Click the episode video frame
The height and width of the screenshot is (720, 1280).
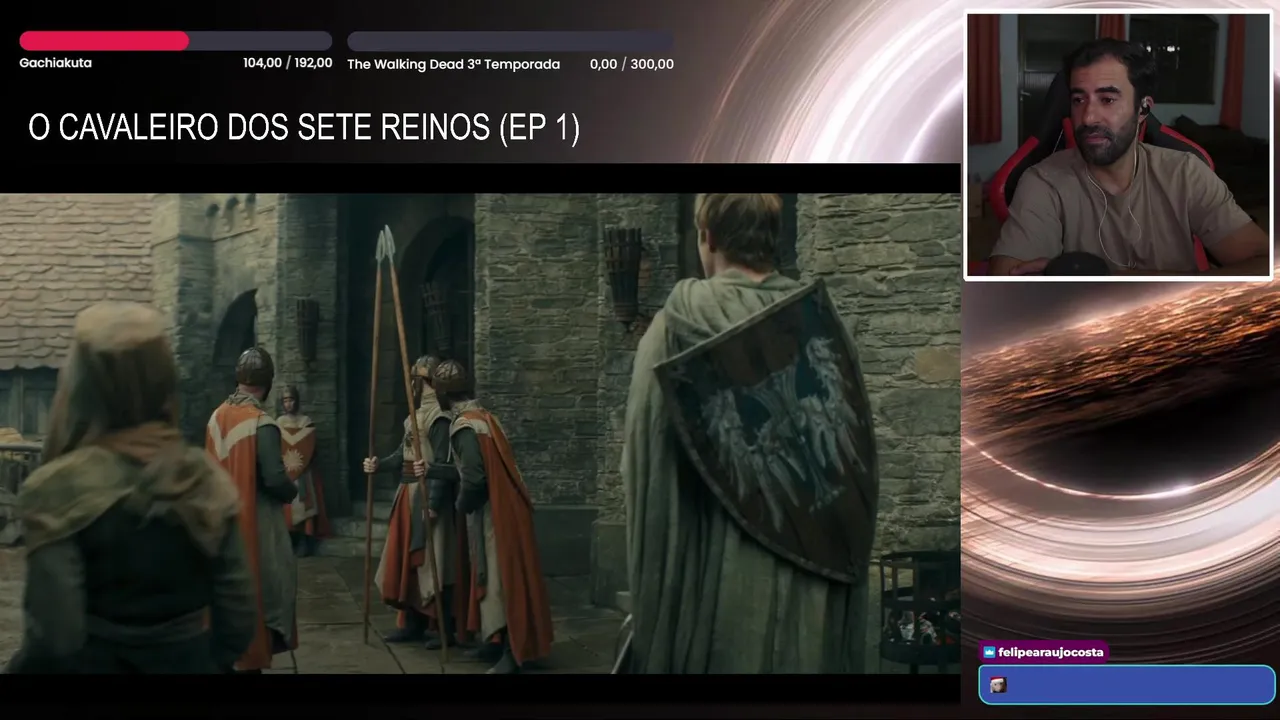480,433
